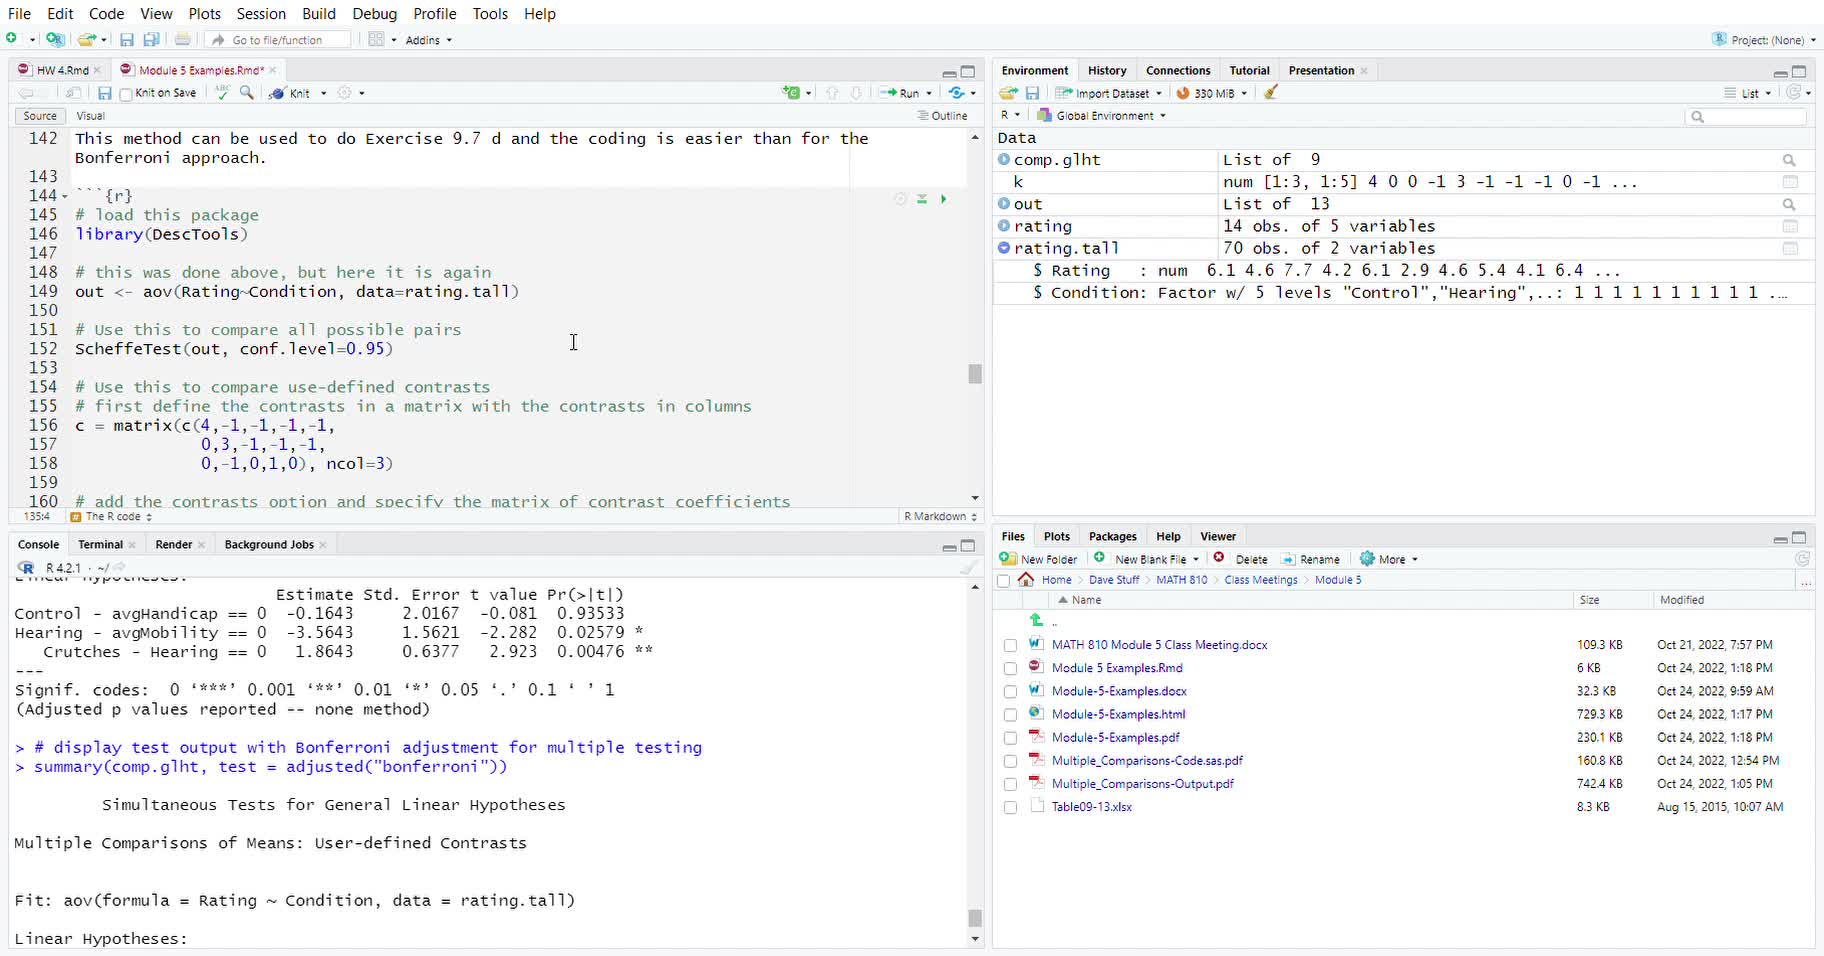This screenshot has height=956, width=1824.
Task: Click the publish document icon
Action: click(958, 93)
